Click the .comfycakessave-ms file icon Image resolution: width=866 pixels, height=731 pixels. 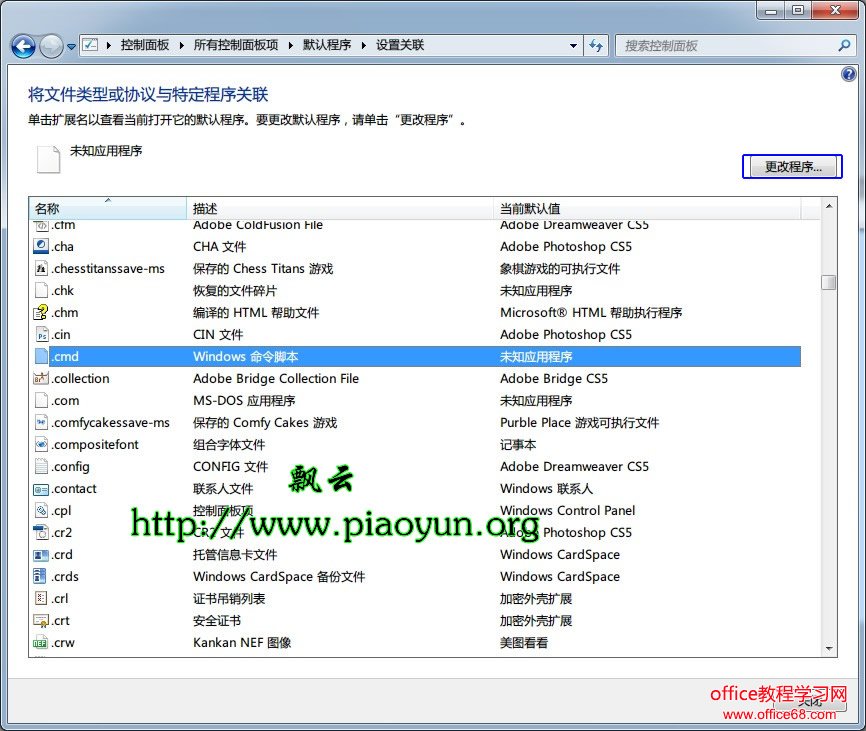pos(41,422)
